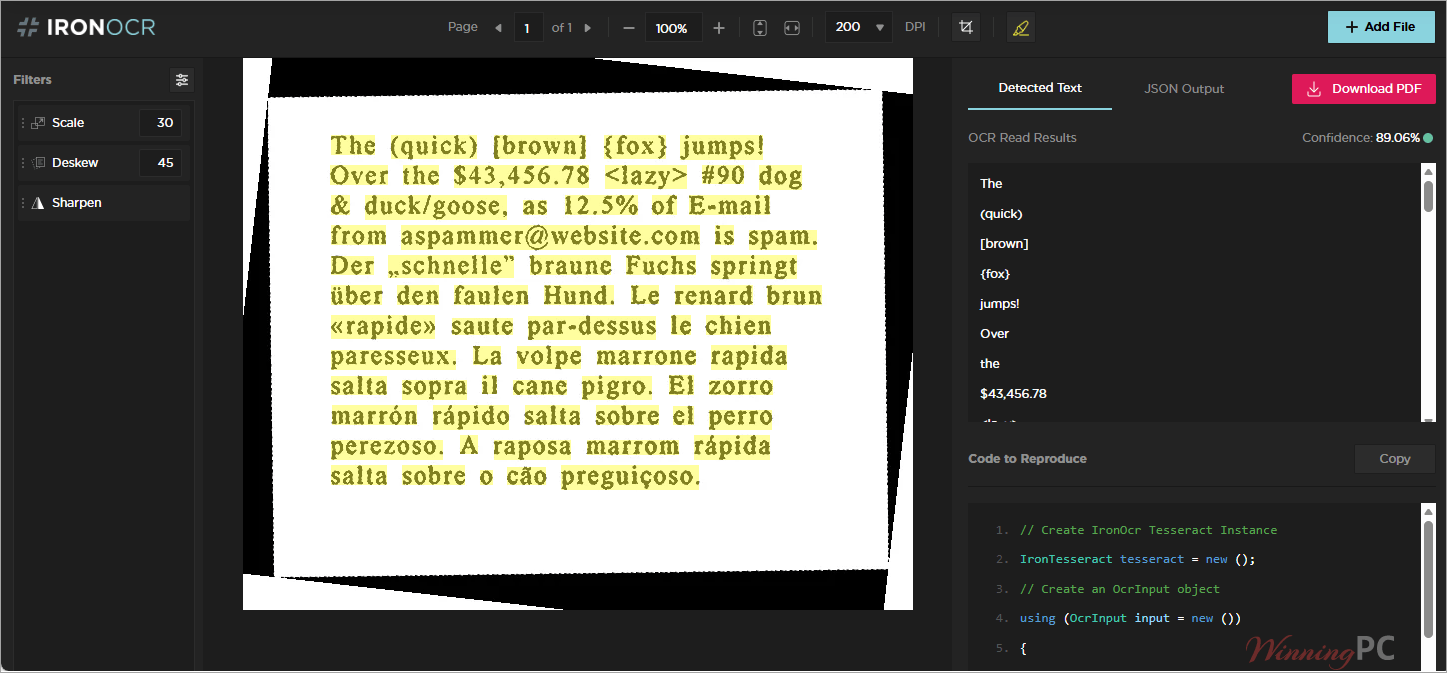The width and height of the screenshot is (1447, 673).
Task: Click the Filters heading
Action: click(32, 80)
